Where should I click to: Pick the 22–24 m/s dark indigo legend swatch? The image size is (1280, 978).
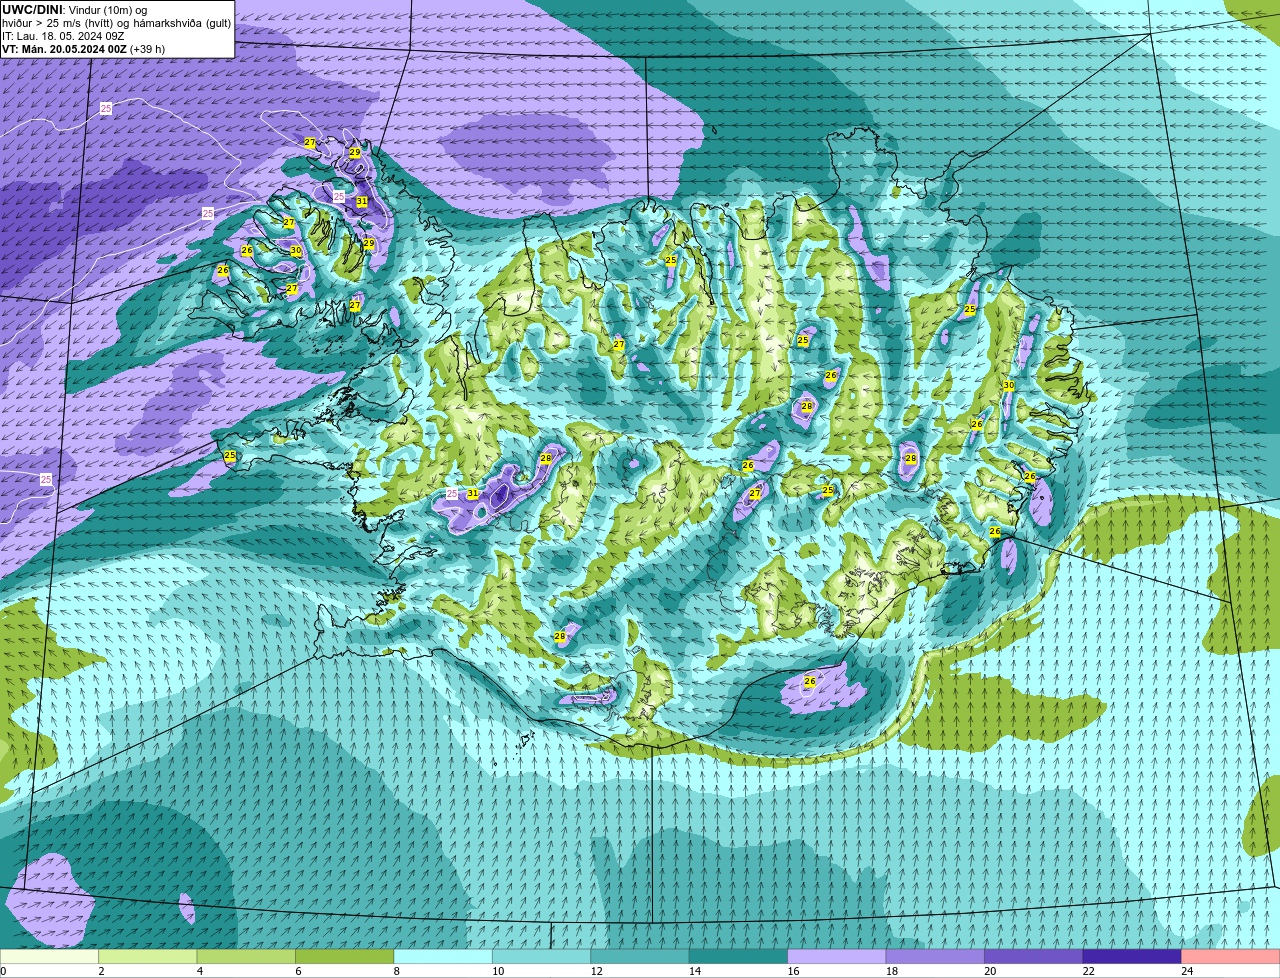1132,956
